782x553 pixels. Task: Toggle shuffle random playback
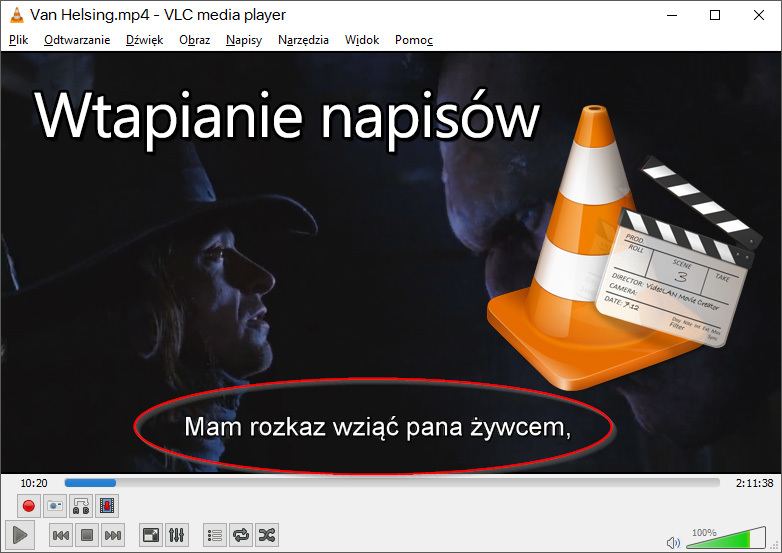click(266, 535)
